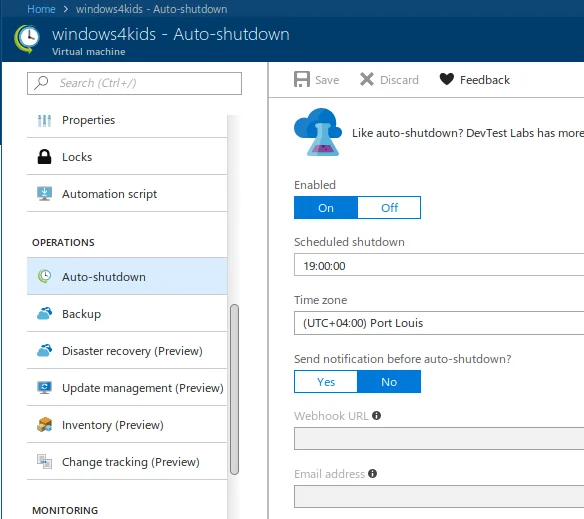Go to Home breadcrumb link

(x=41, y=9)
